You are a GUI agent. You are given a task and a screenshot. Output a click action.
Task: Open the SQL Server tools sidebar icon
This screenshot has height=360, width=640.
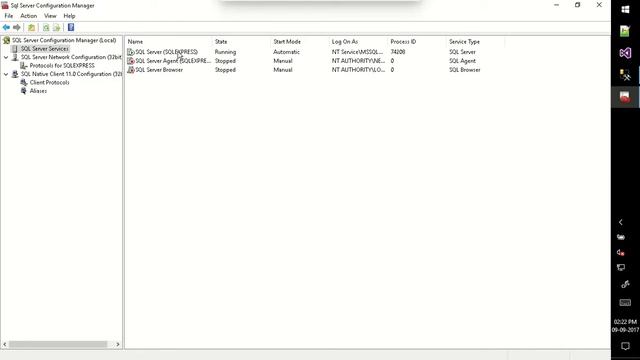[x=625, y=75]
